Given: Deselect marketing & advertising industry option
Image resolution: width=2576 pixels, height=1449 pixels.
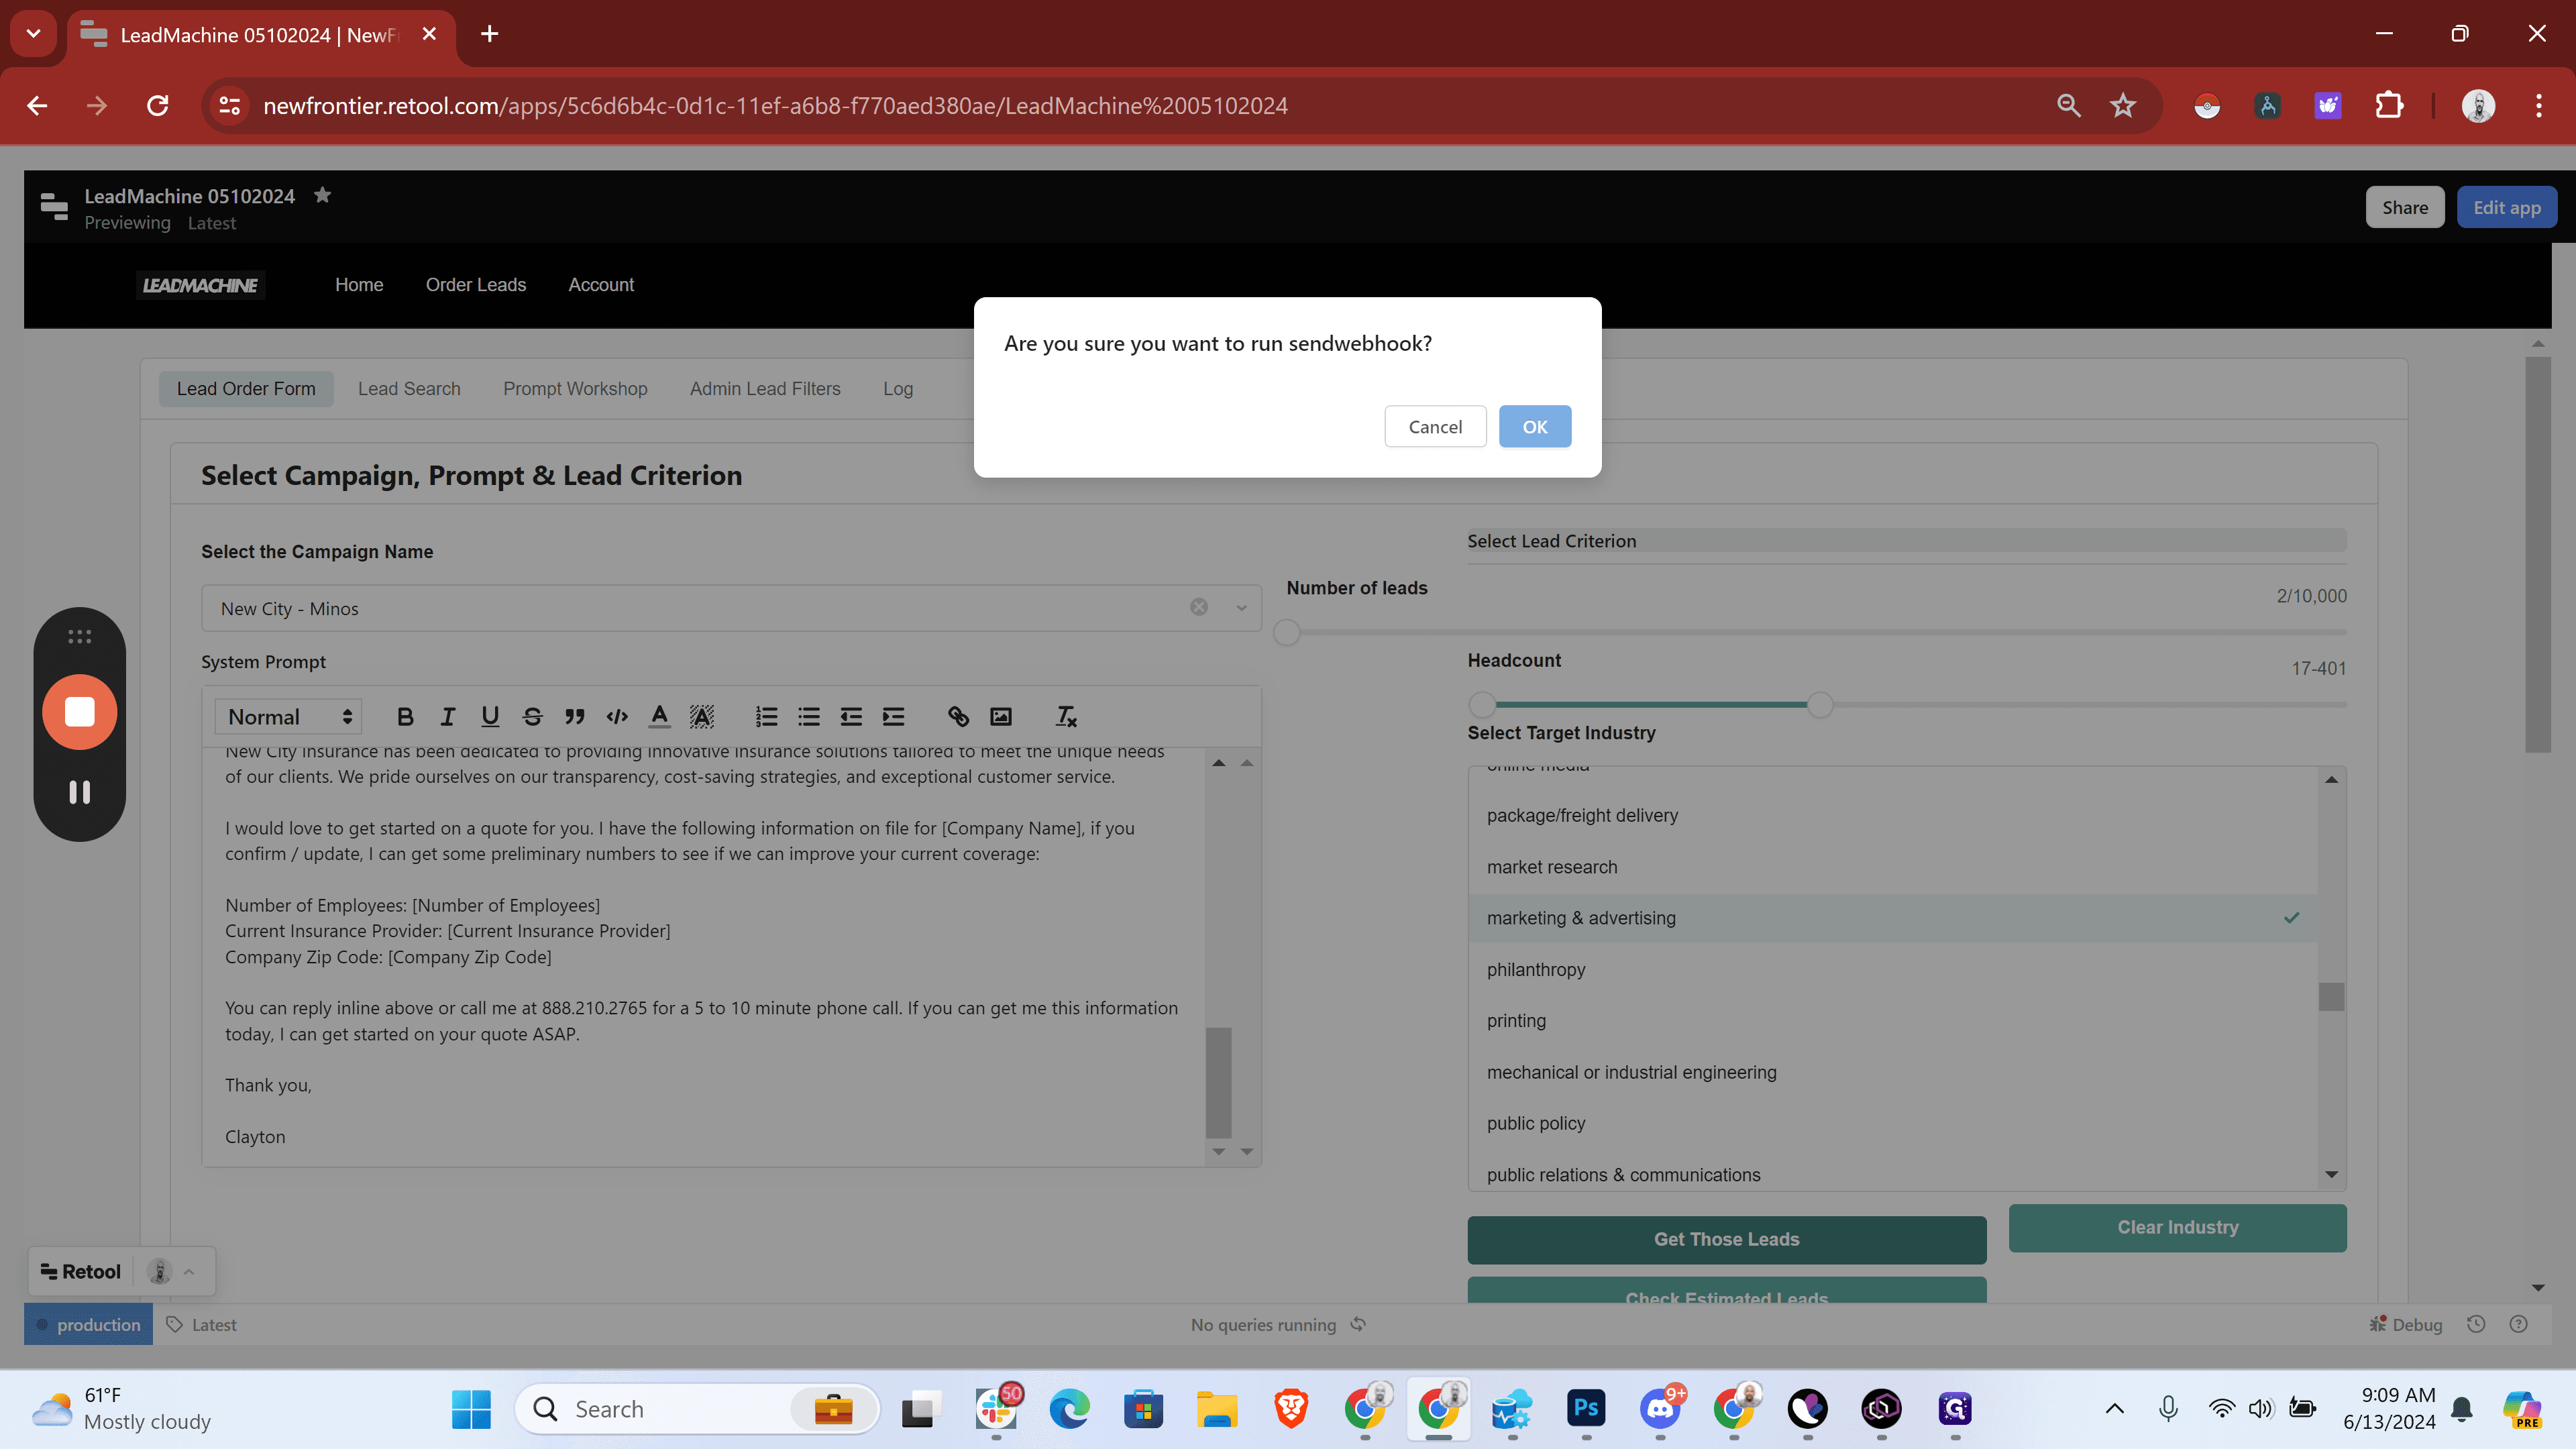Looking at the screenshot, I should (x=1892, y=918).
